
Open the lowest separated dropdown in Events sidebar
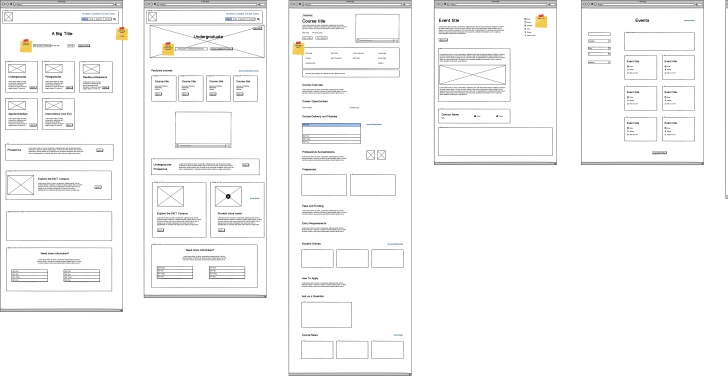(599, 62)
